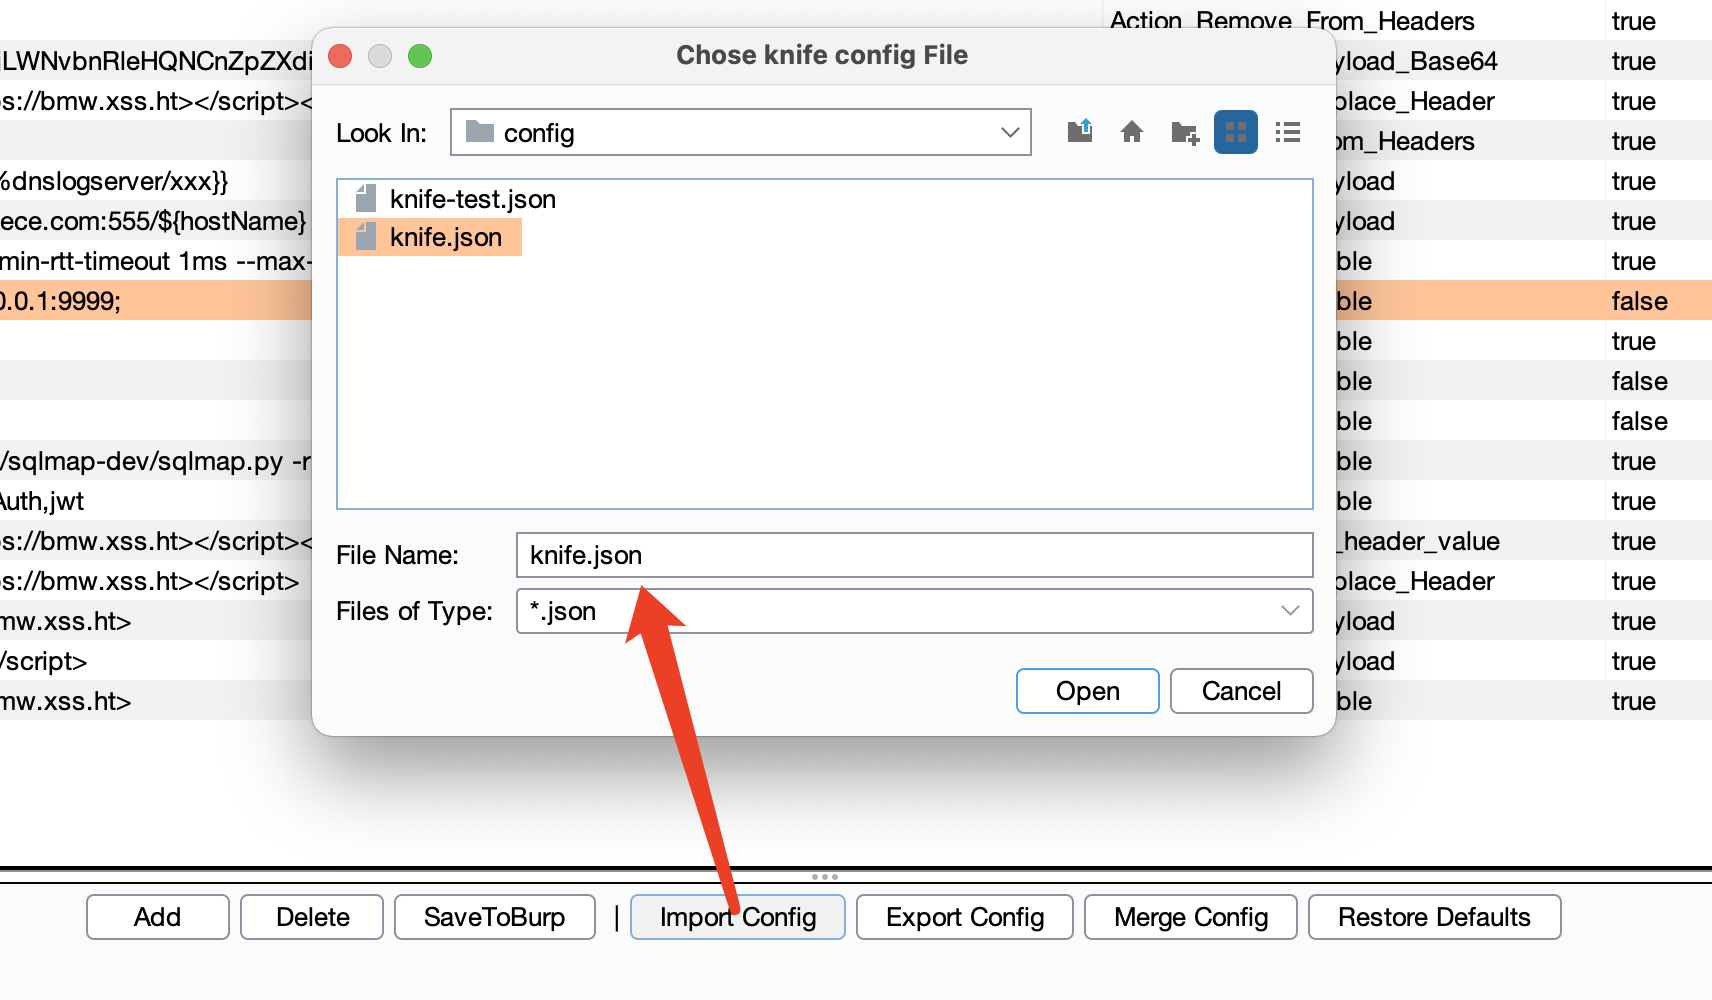Viewport: 1712px width, 1000px height.
Task: Click Export Config button
Action: click(965, 917)
